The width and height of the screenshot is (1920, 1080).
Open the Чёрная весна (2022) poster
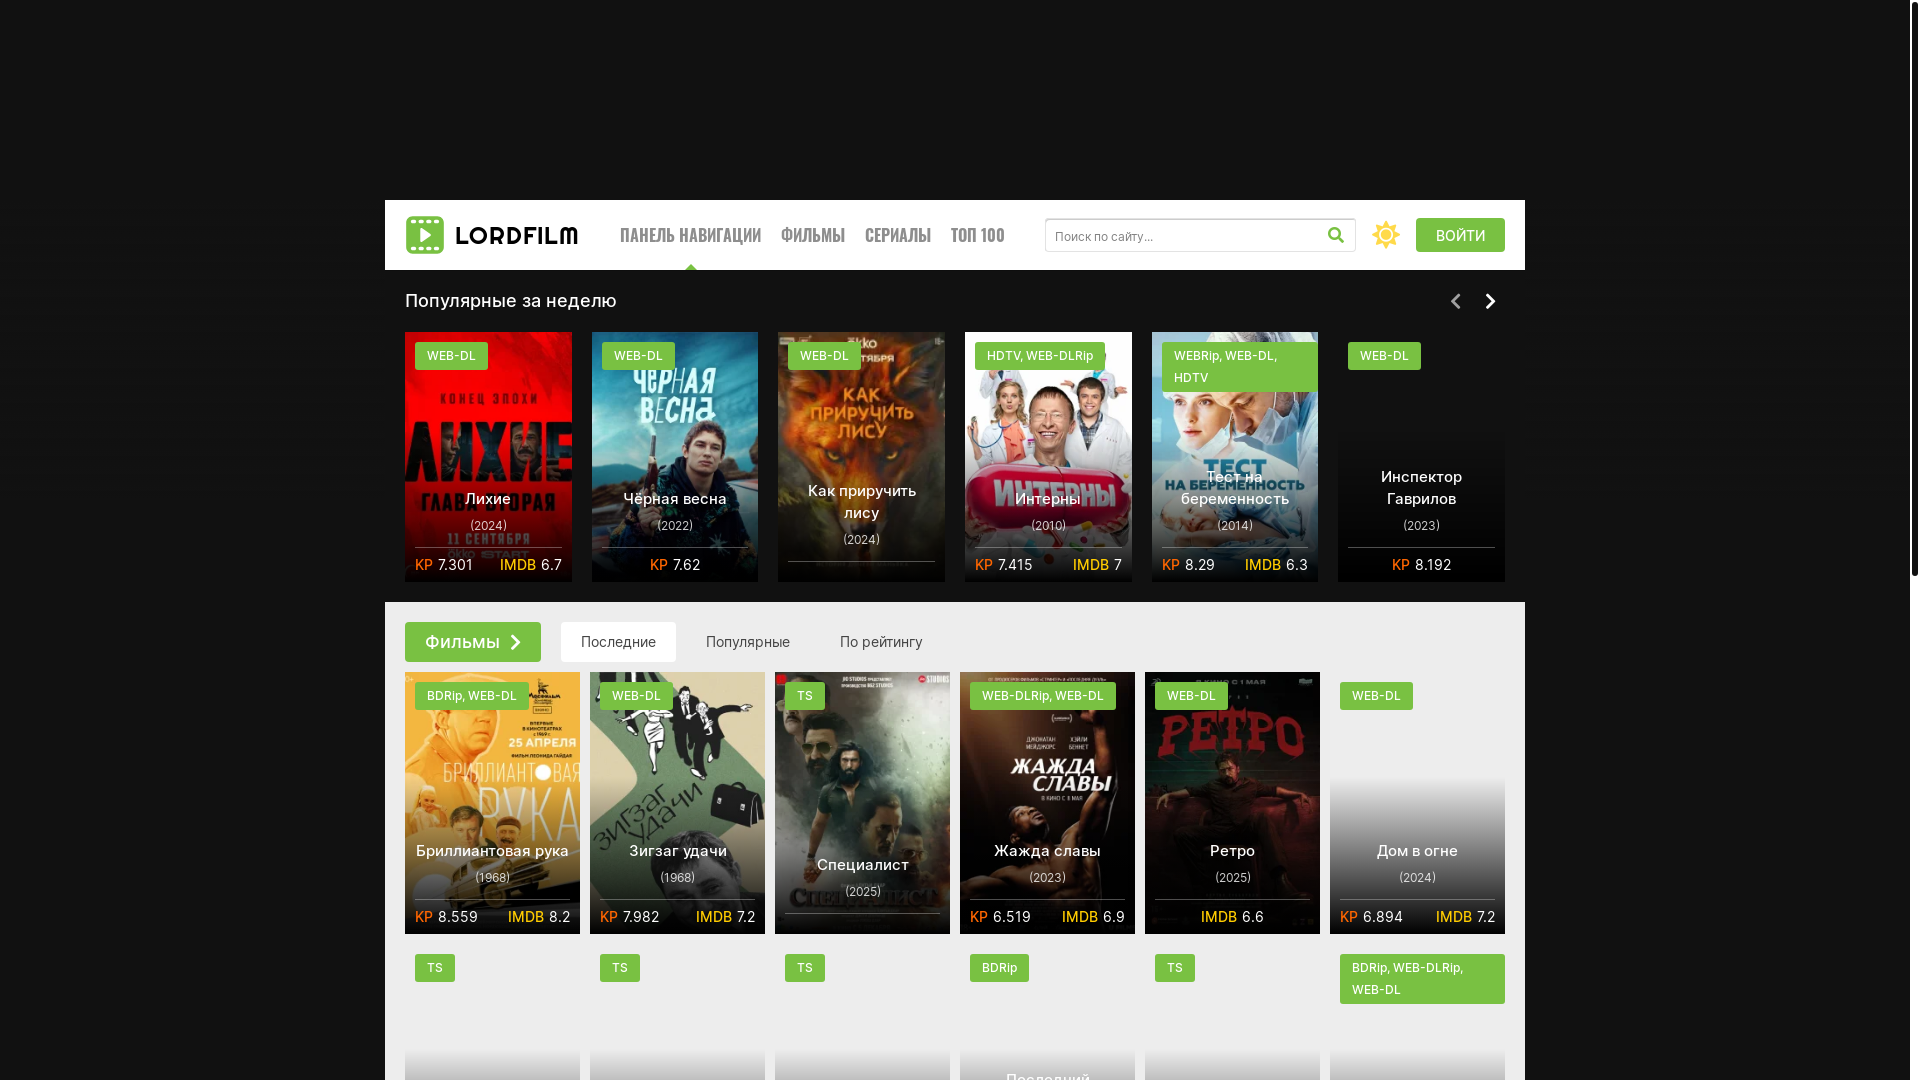click(x=675, y=457)
